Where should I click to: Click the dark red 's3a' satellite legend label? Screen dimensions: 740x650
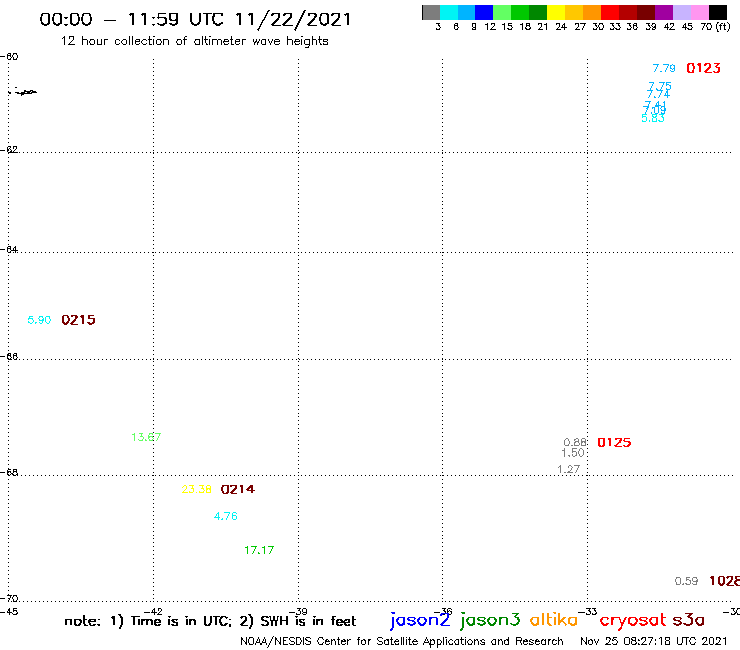pos(689,620)
